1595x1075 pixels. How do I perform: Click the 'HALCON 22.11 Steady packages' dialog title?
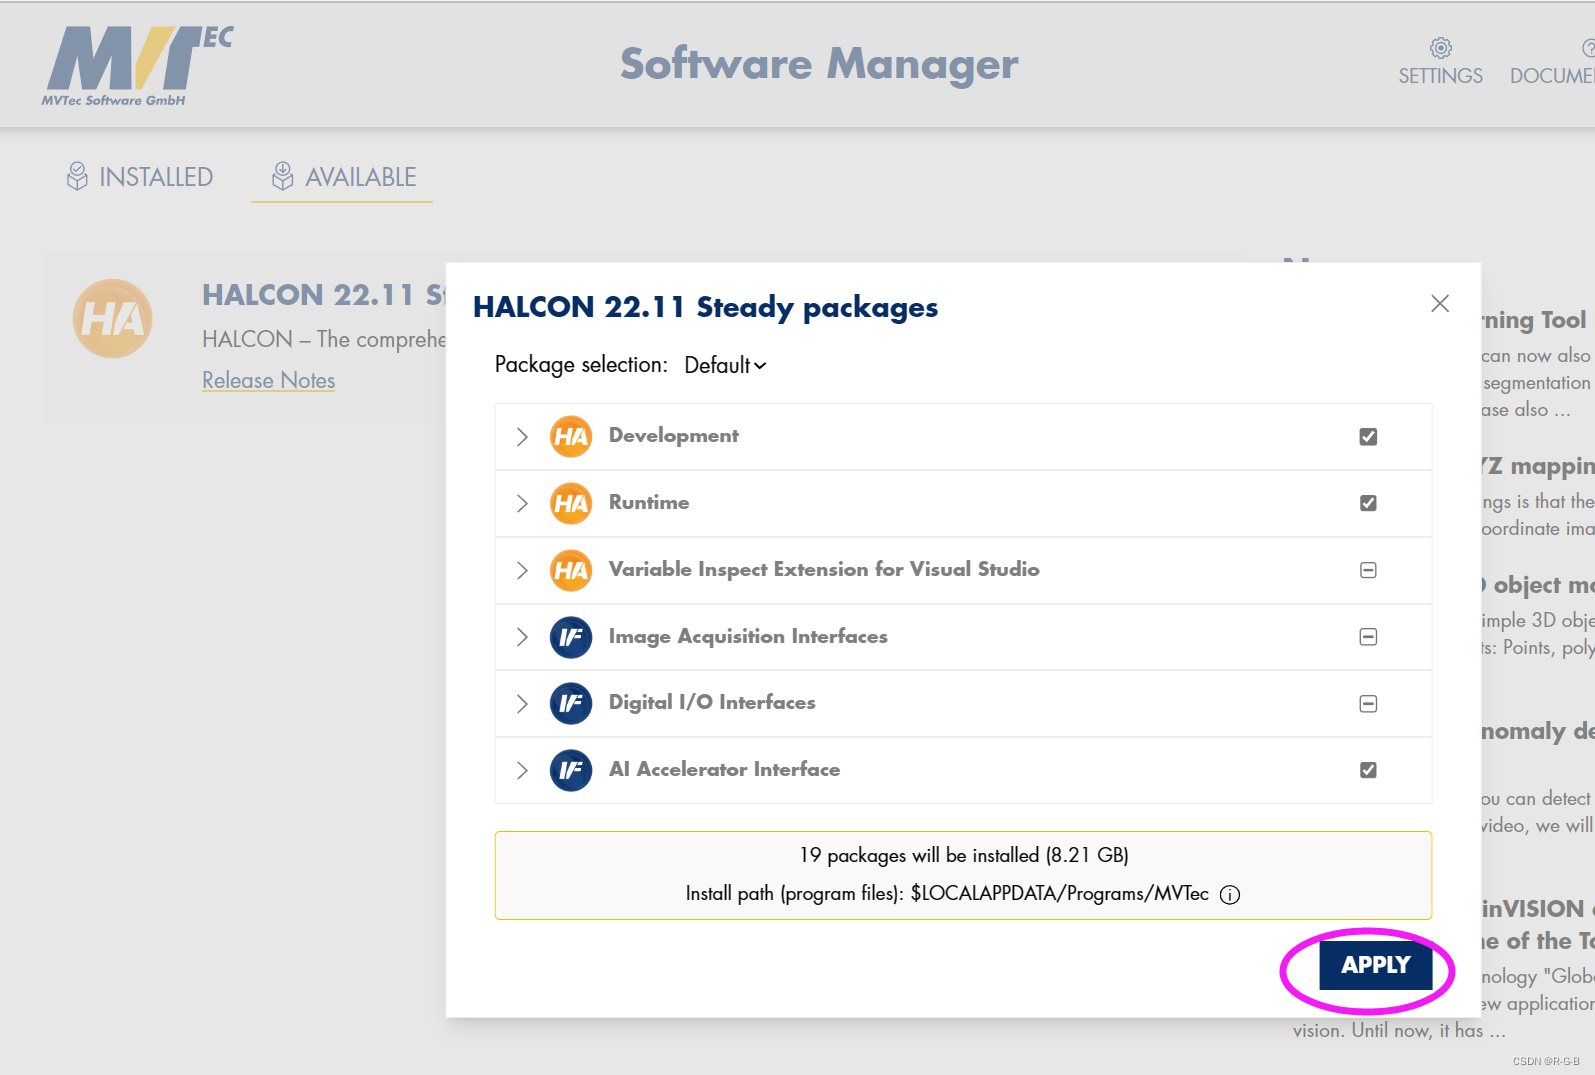pyautogui.click(x=705, y=307)
